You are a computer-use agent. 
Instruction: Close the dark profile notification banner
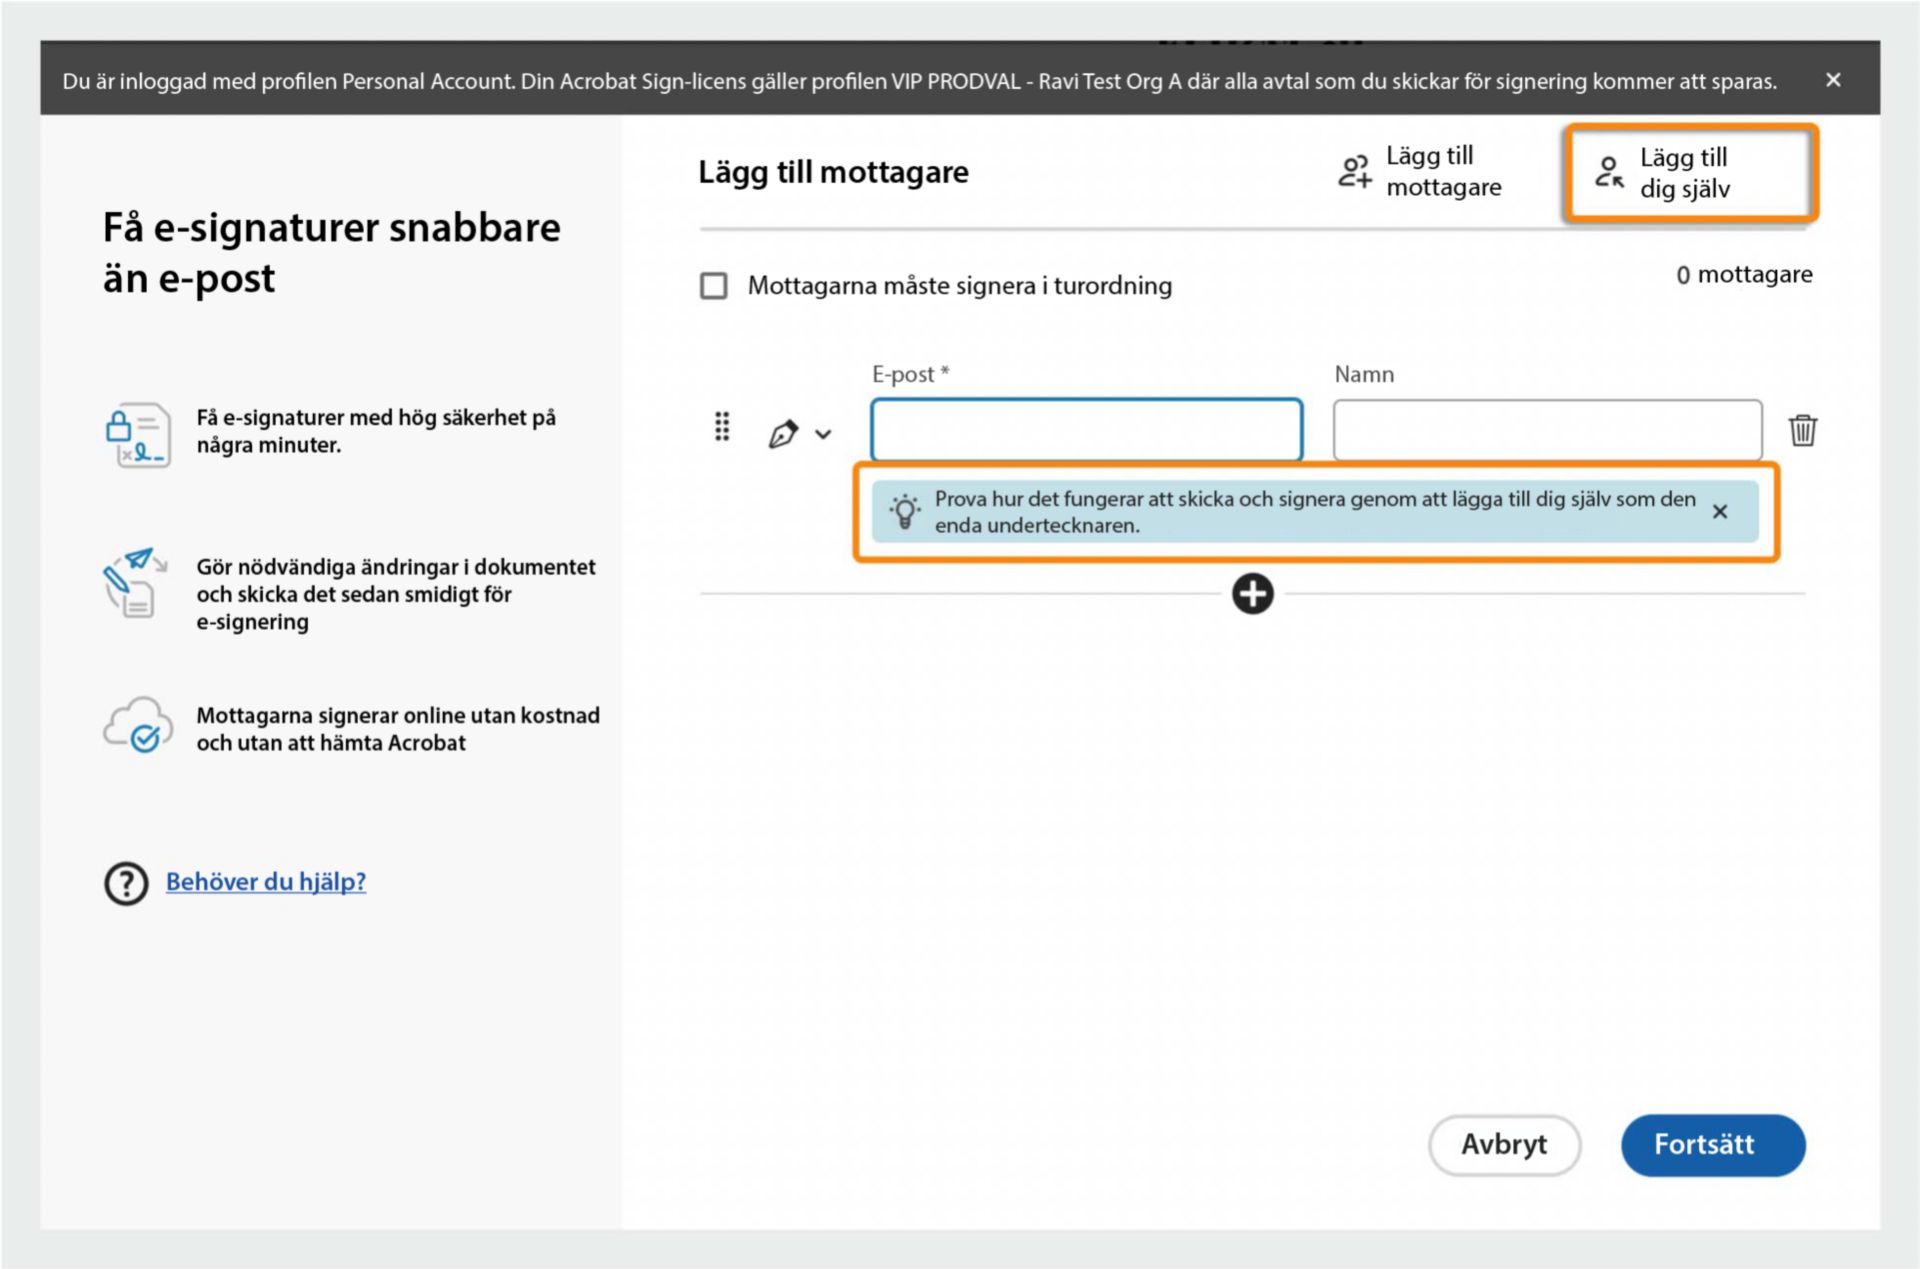point(1833,80)
